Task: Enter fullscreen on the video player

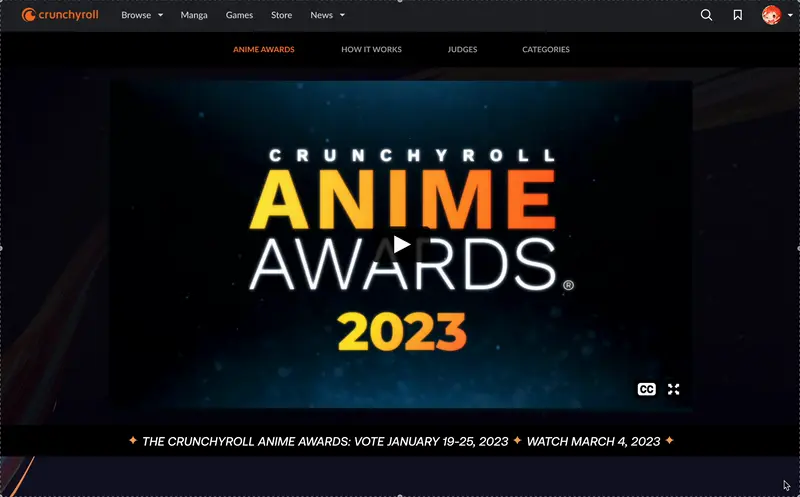Action: click(x=673, y=389)
